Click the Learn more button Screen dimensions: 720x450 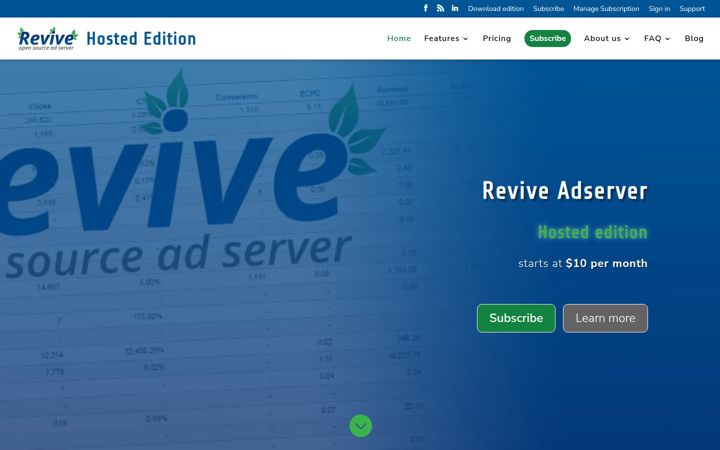(605, 318)
